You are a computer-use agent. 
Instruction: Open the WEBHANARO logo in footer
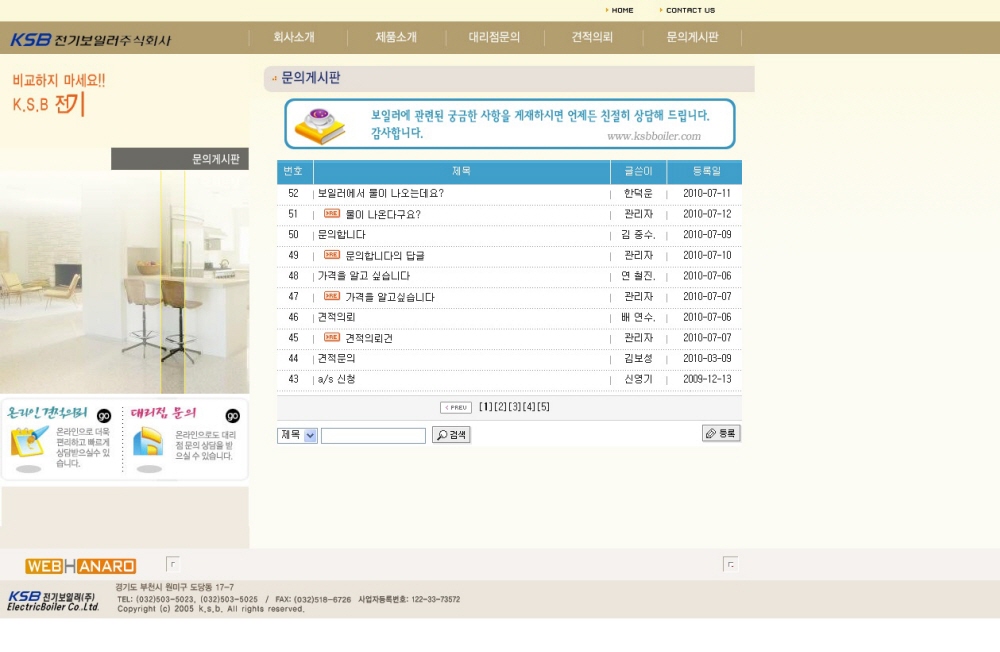81,566
